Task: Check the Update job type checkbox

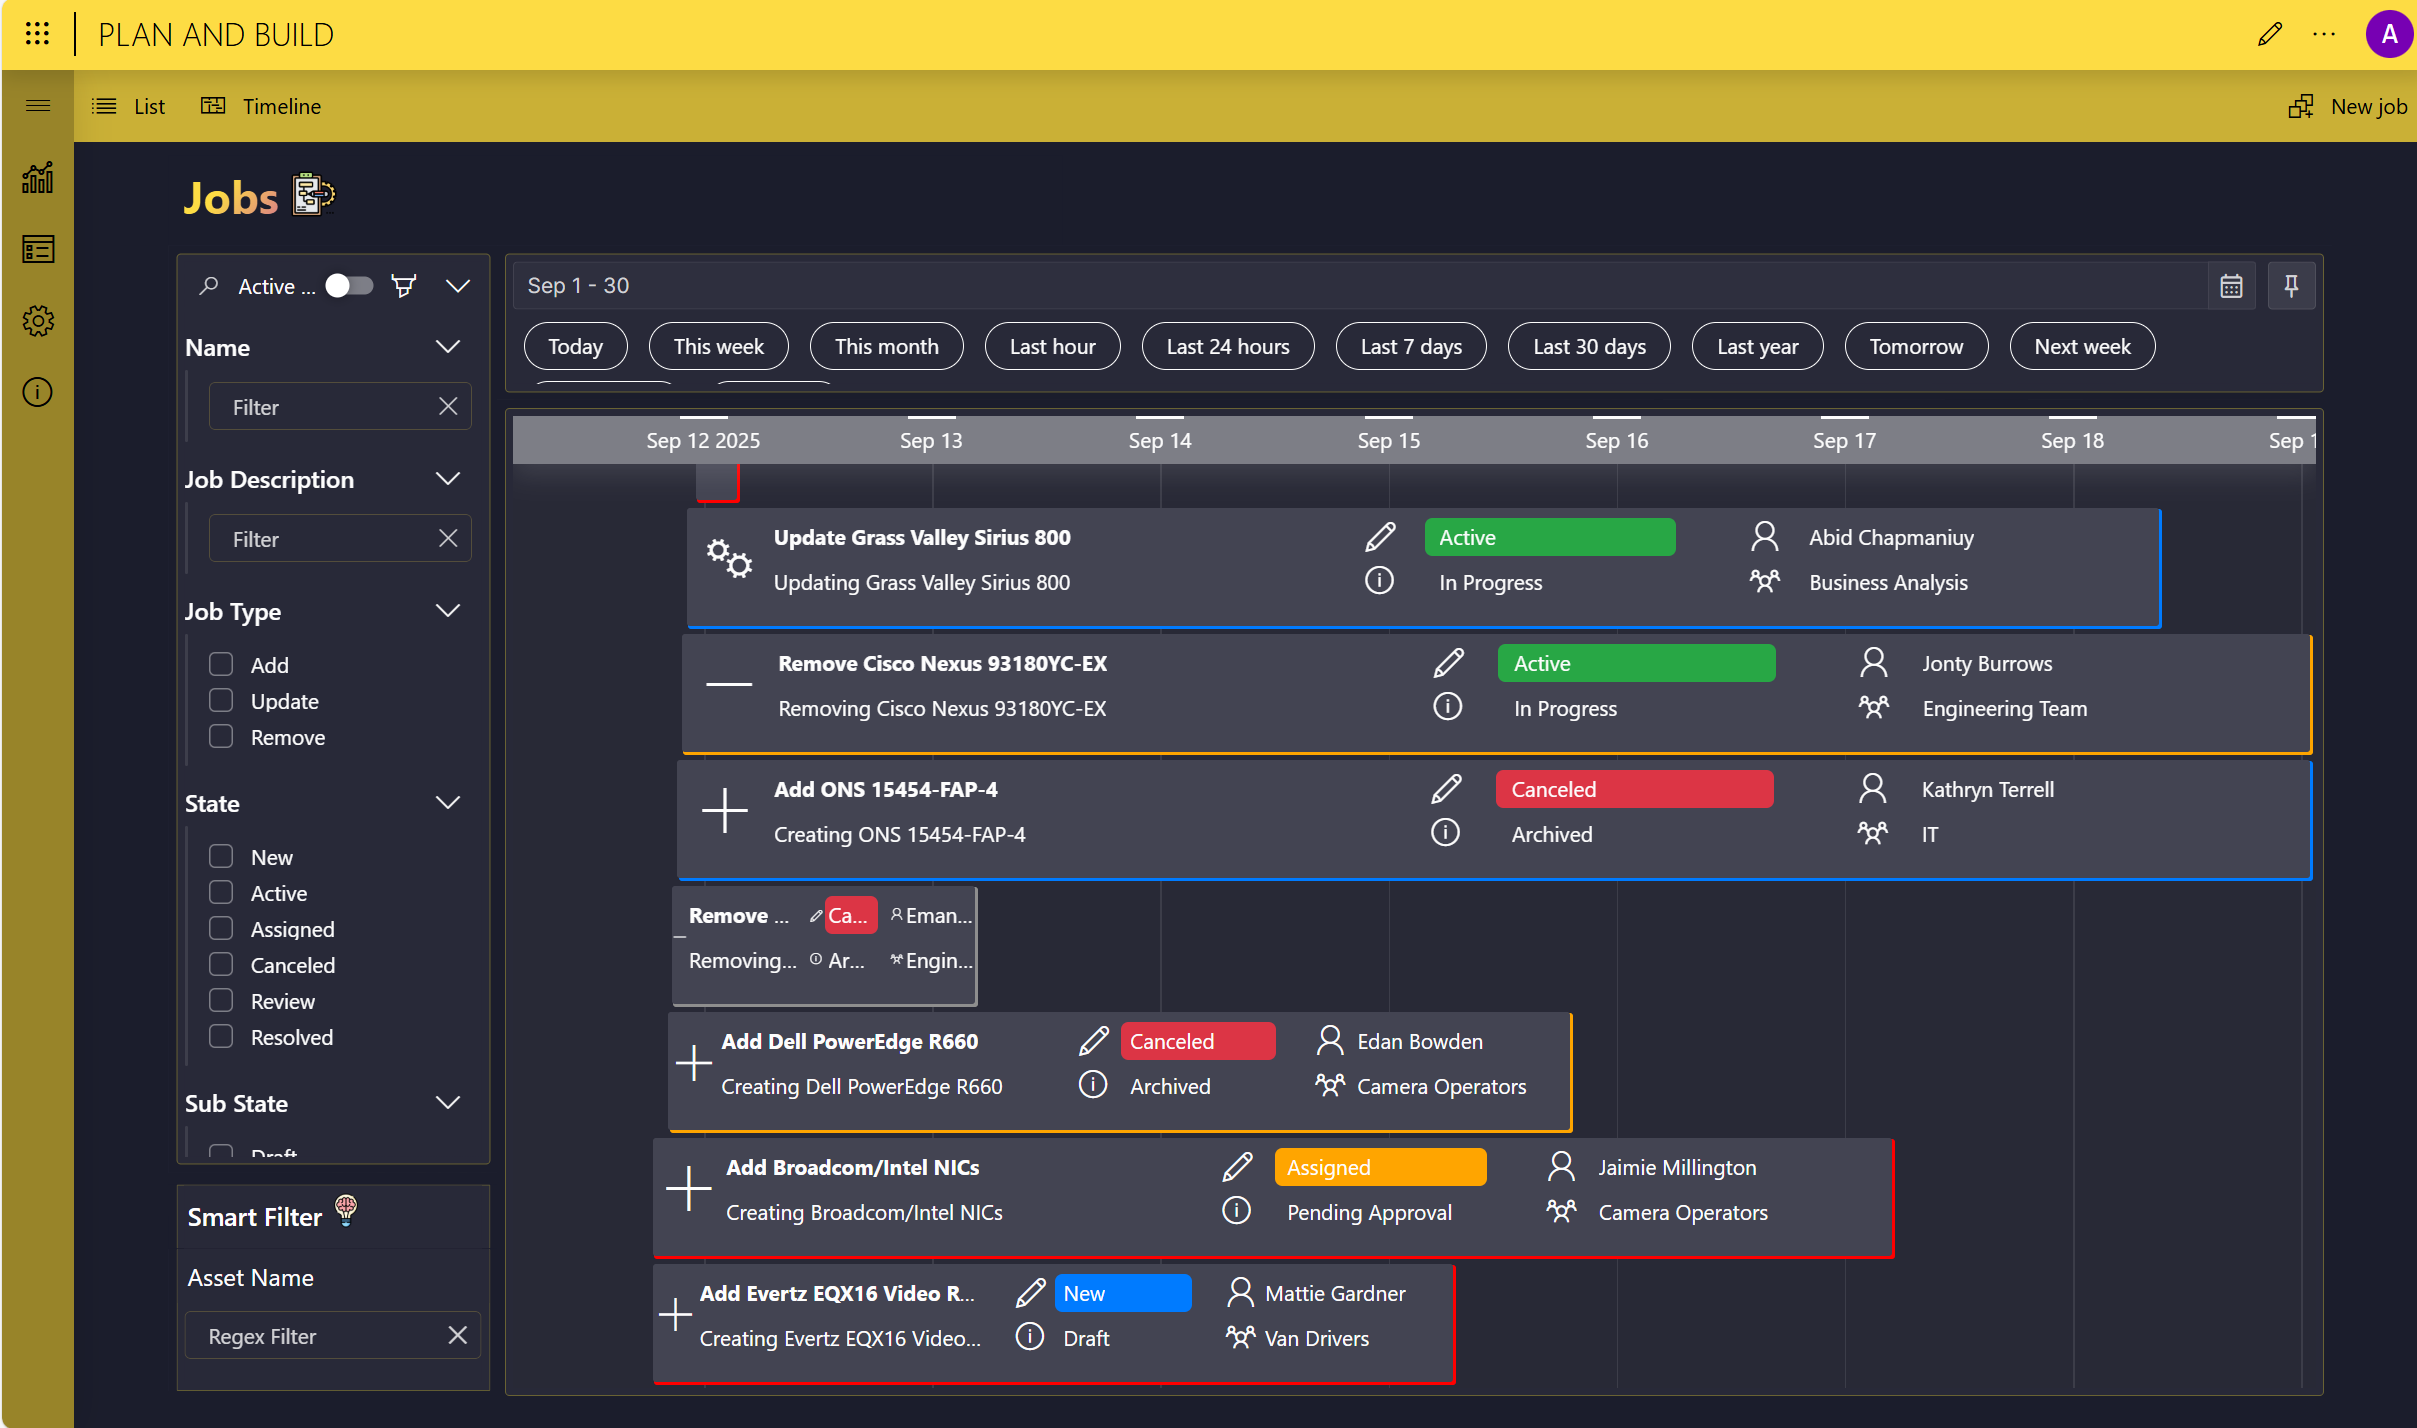Action: (x=221, y=701)
